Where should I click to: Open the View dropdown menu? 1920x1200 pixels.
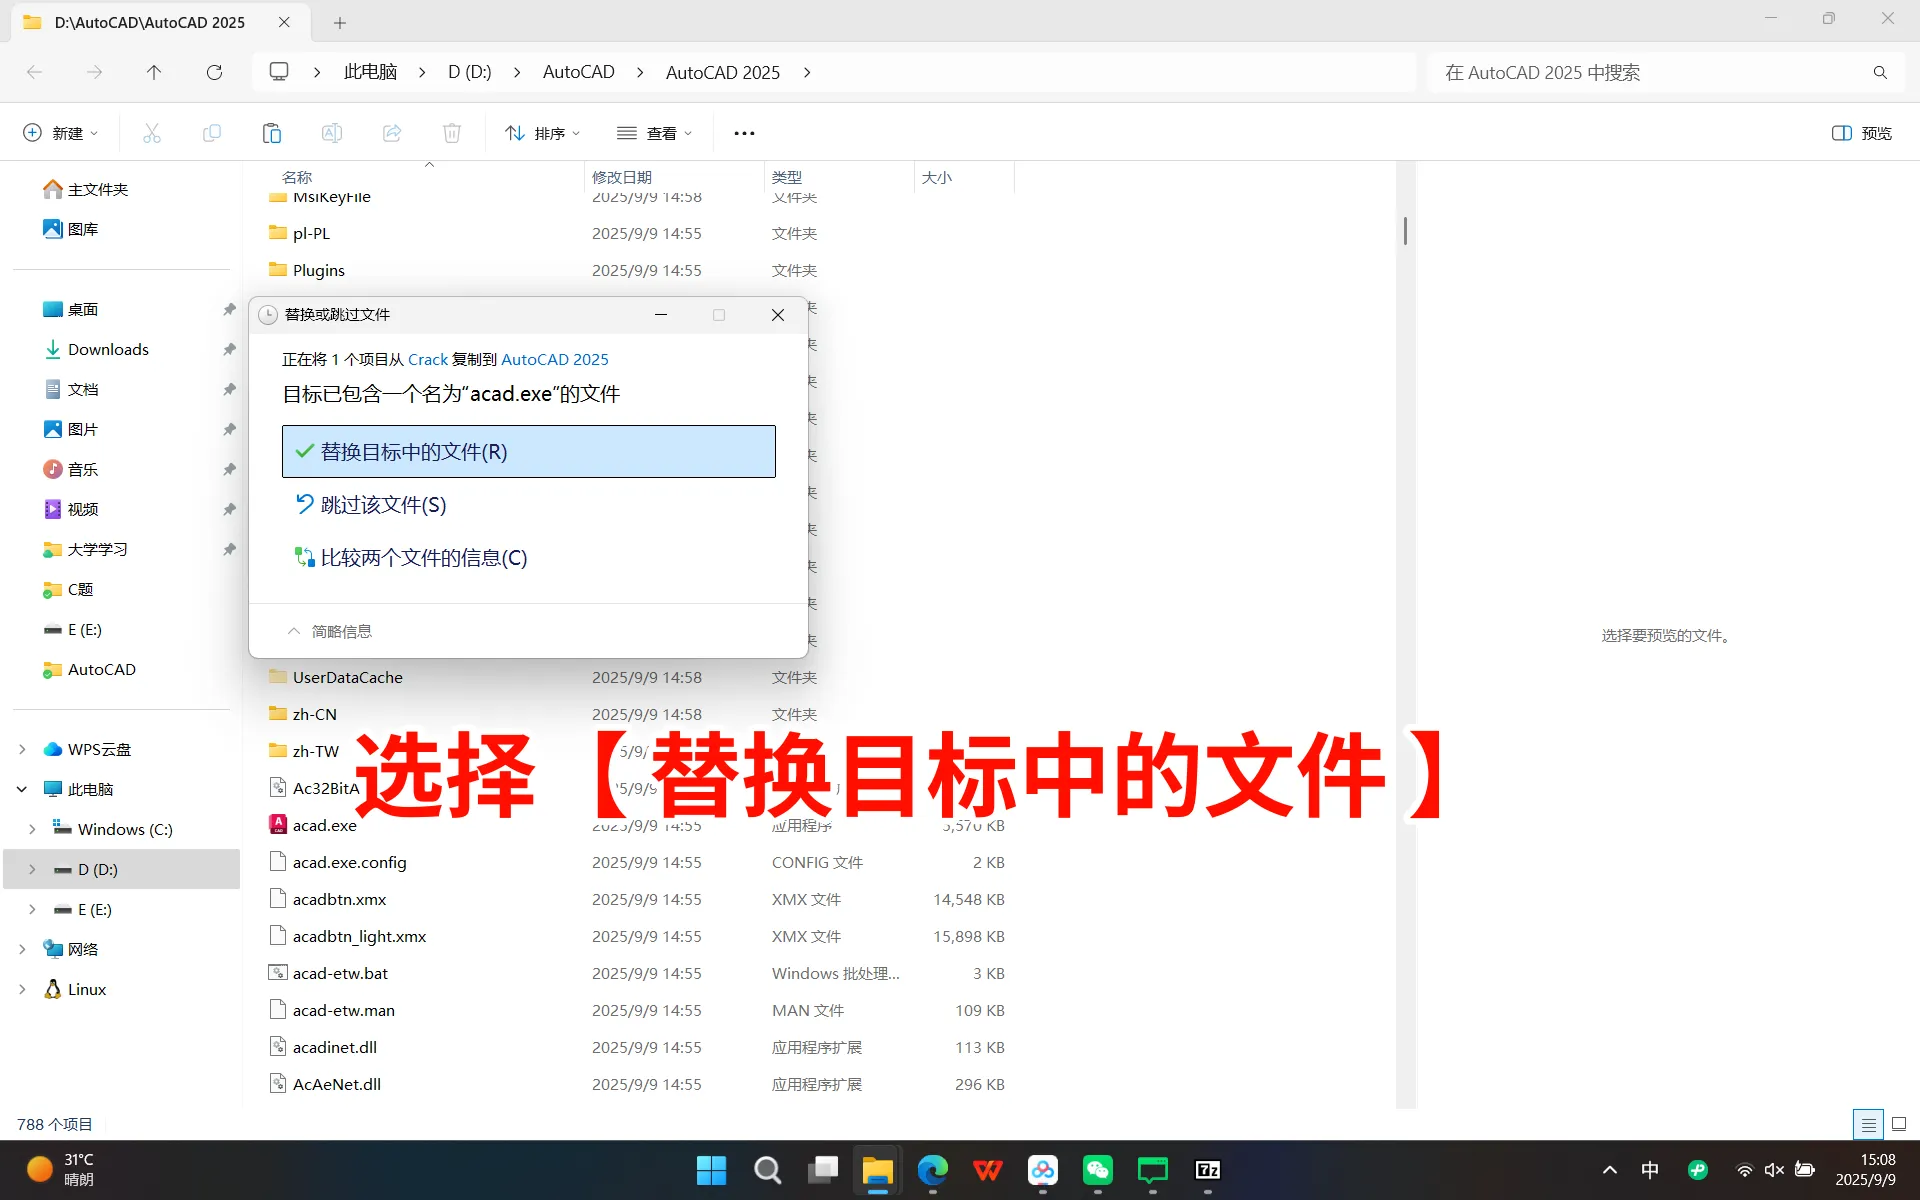tap(655, 133)
